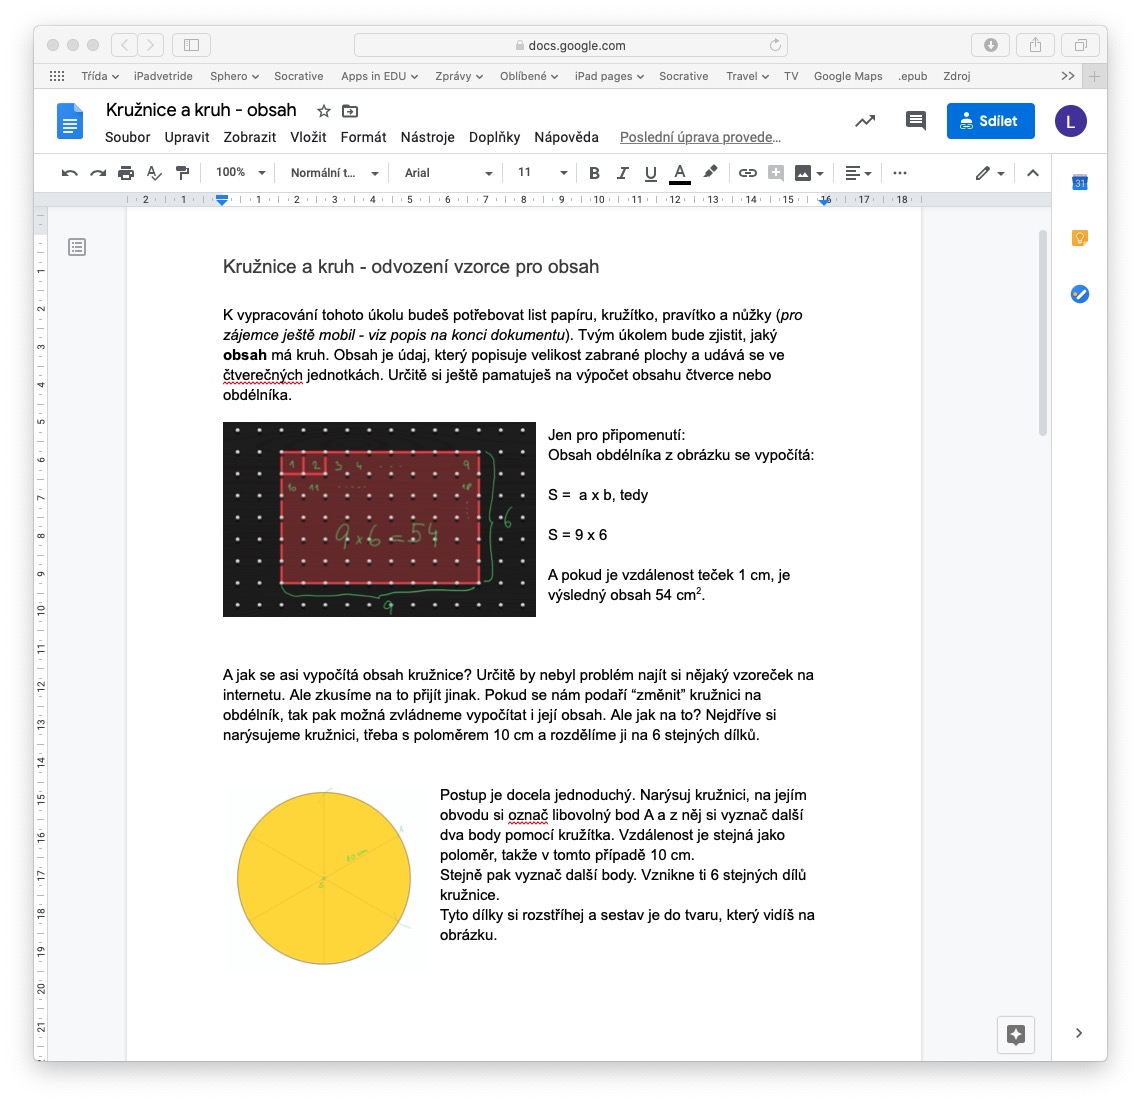Click the blue Sdílet button
Viewport: 1141px width, 1103px height.
tap(990, 121)
